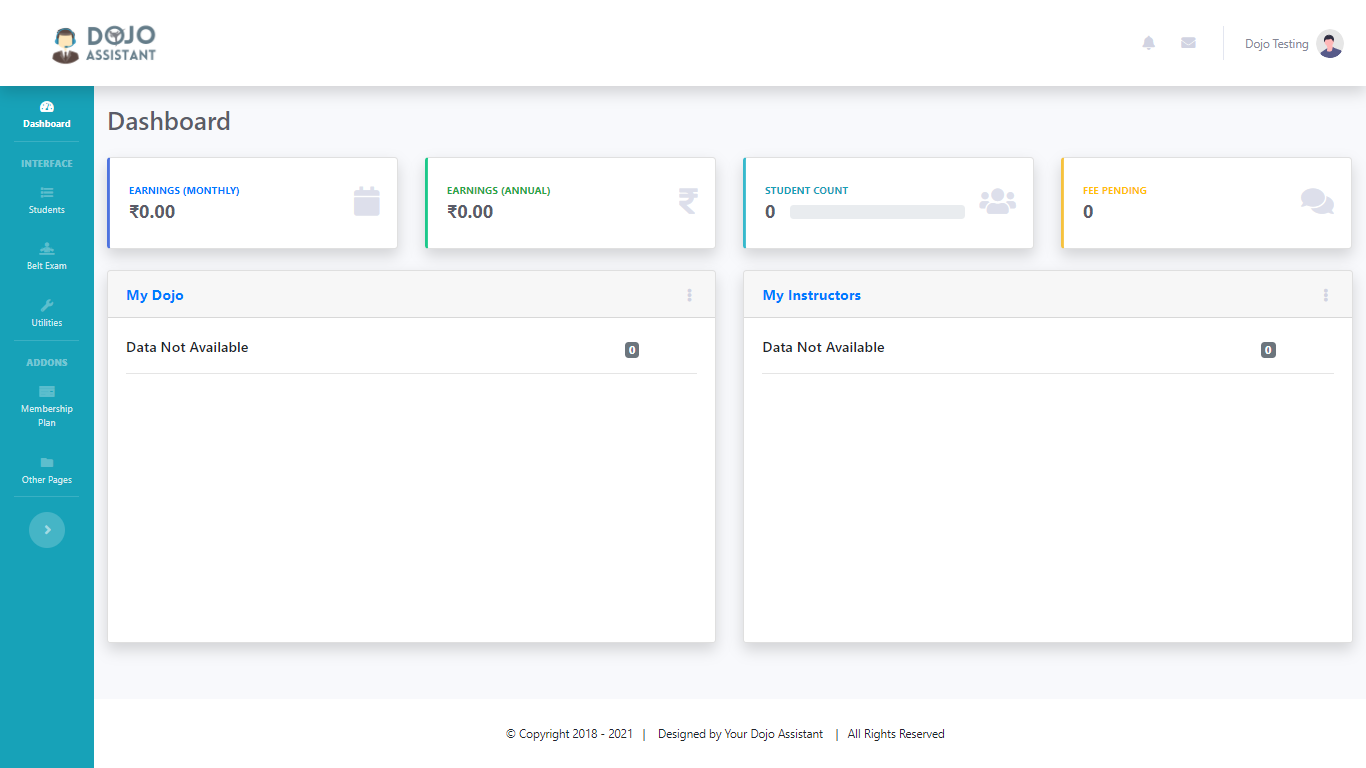Expand Other Pages in the sidebar
This screenshot has height=768, width=1366.
47,470
